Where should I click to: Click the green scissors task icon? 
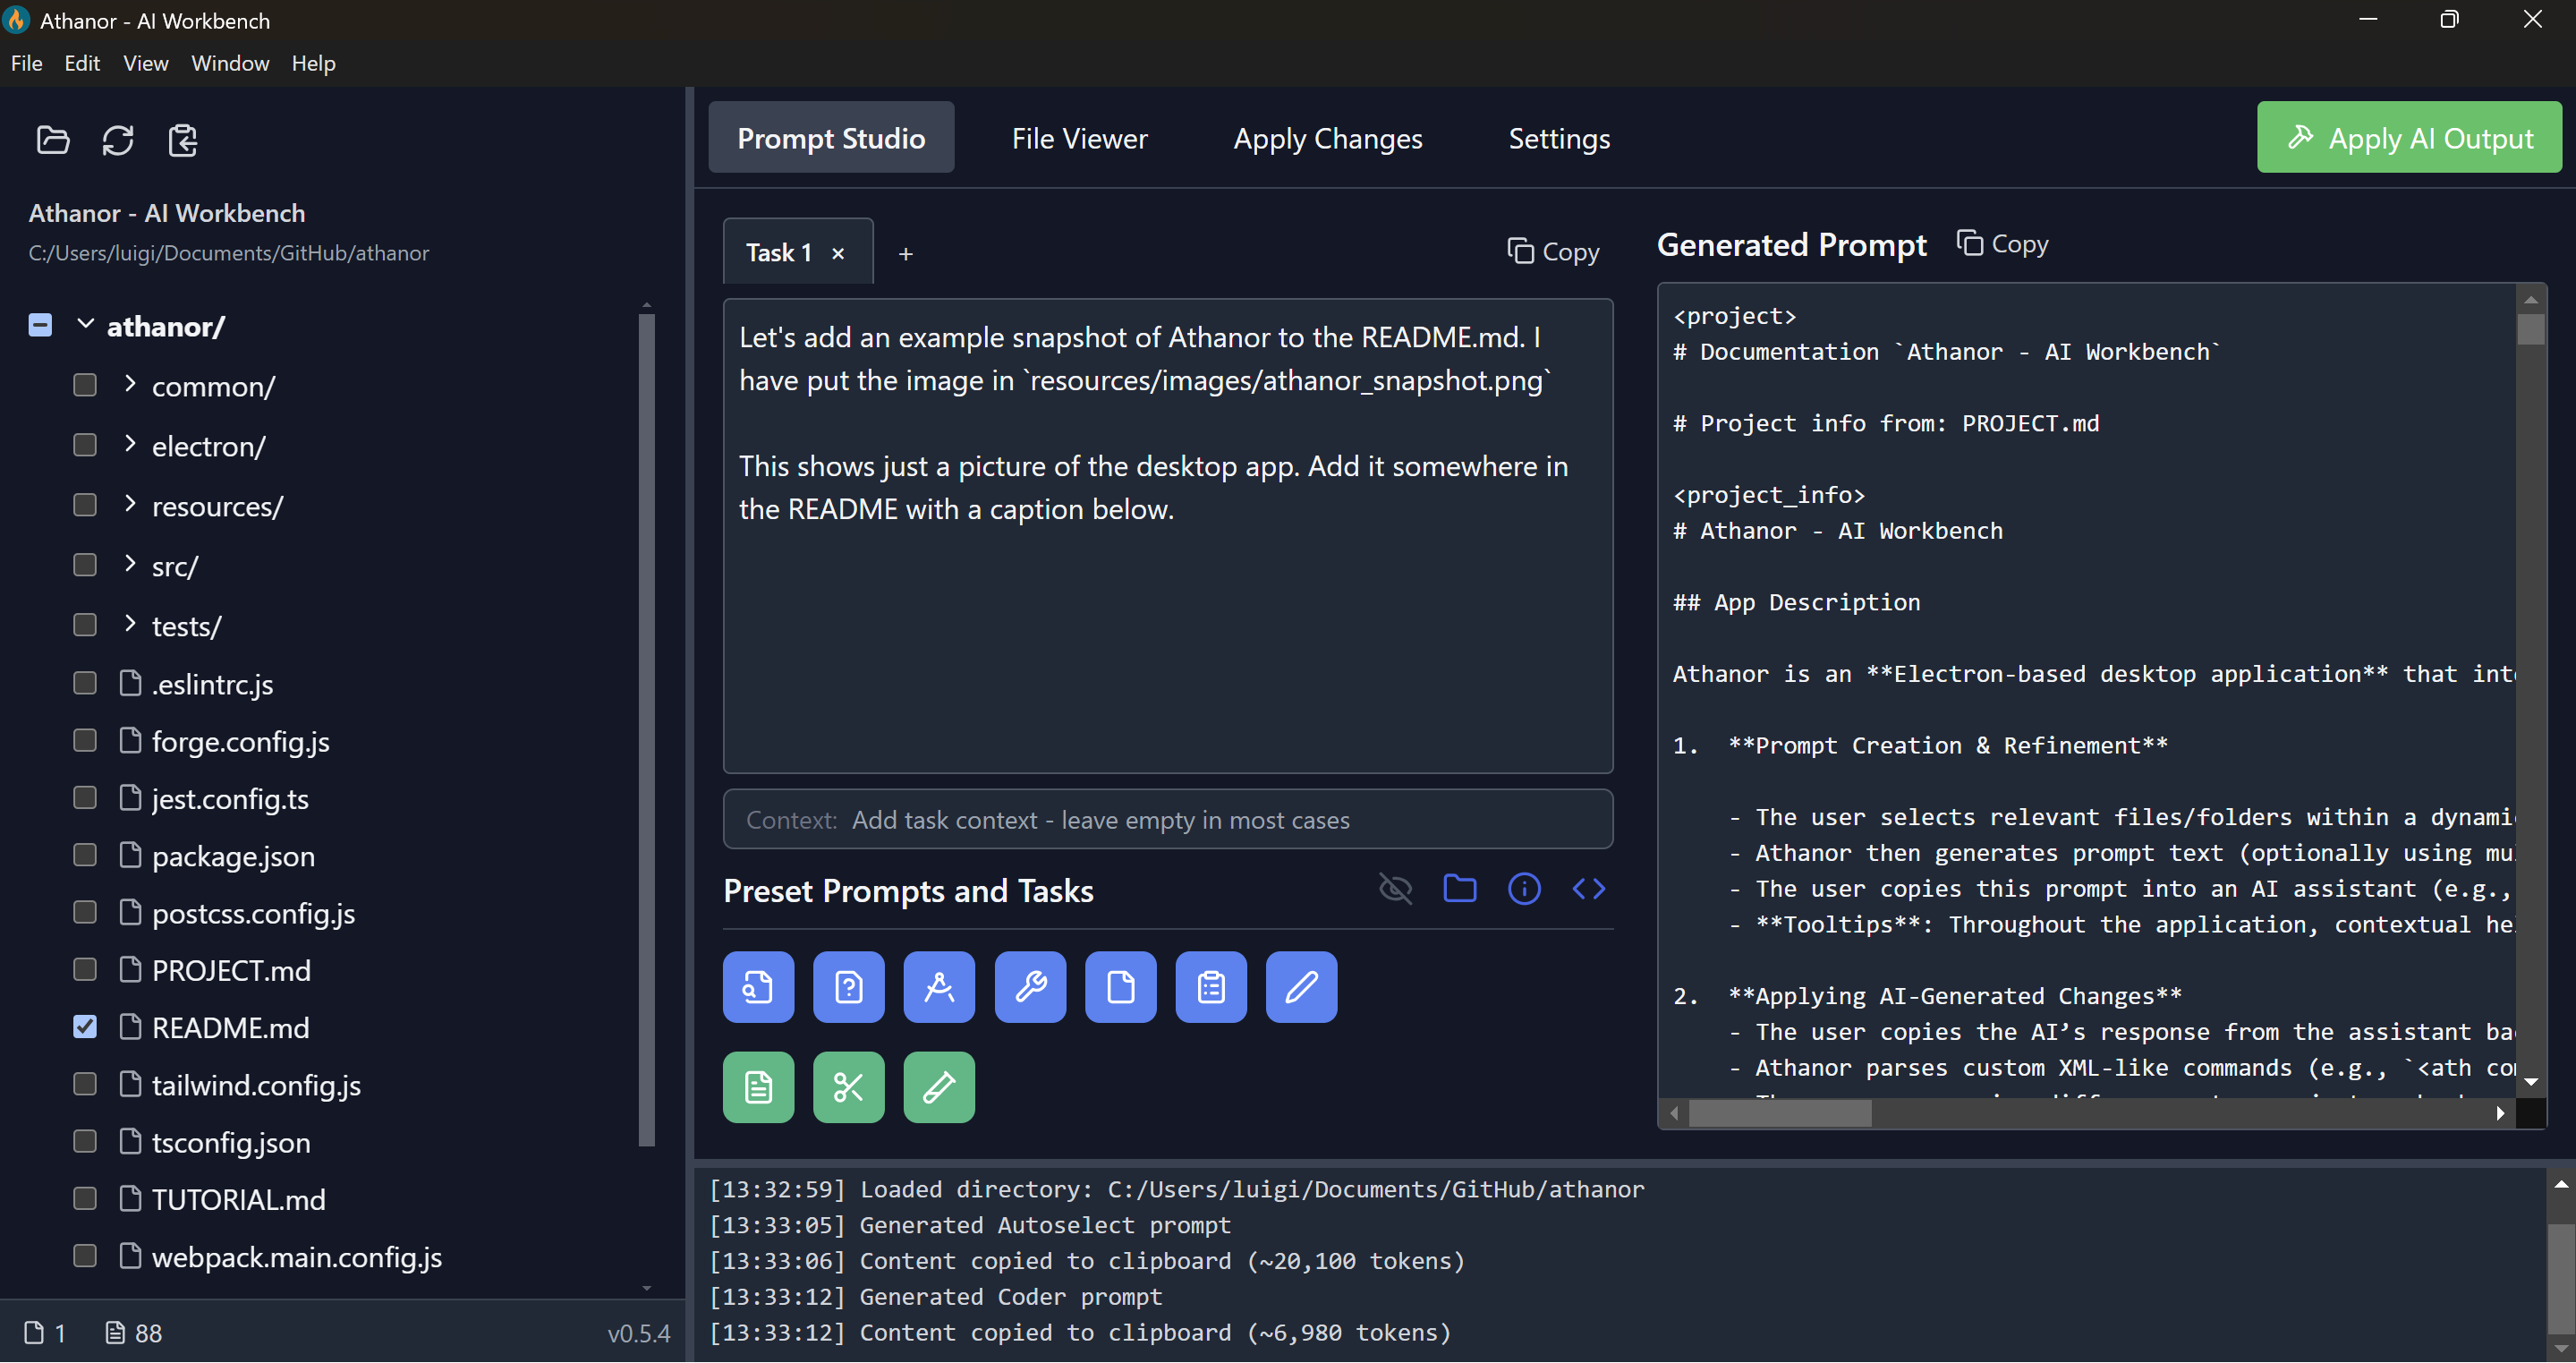(x=848, y=1087)
